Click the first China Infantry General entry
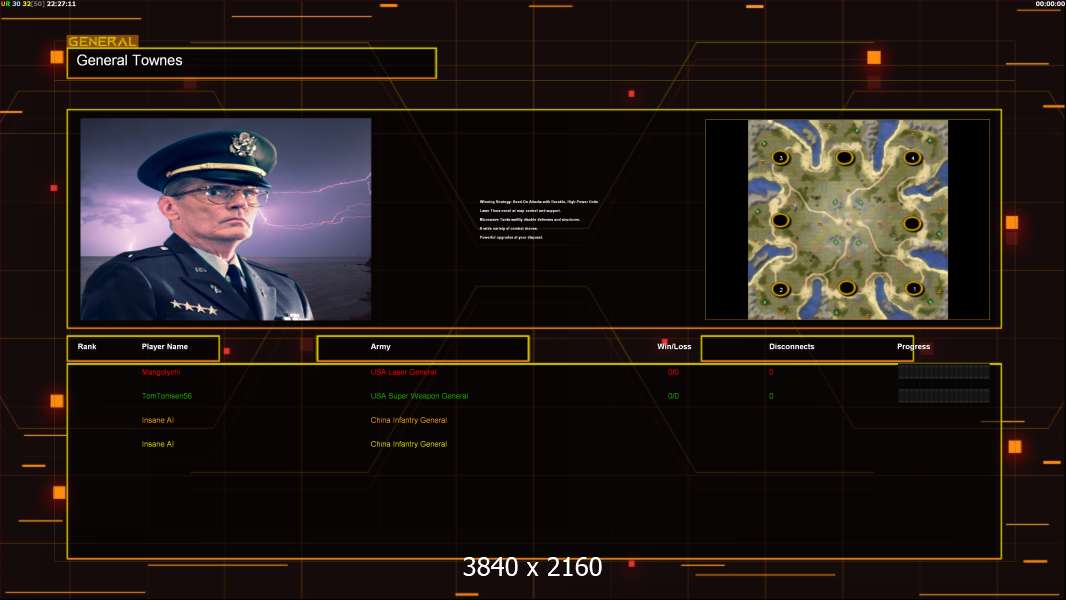 tap(409, 420)
